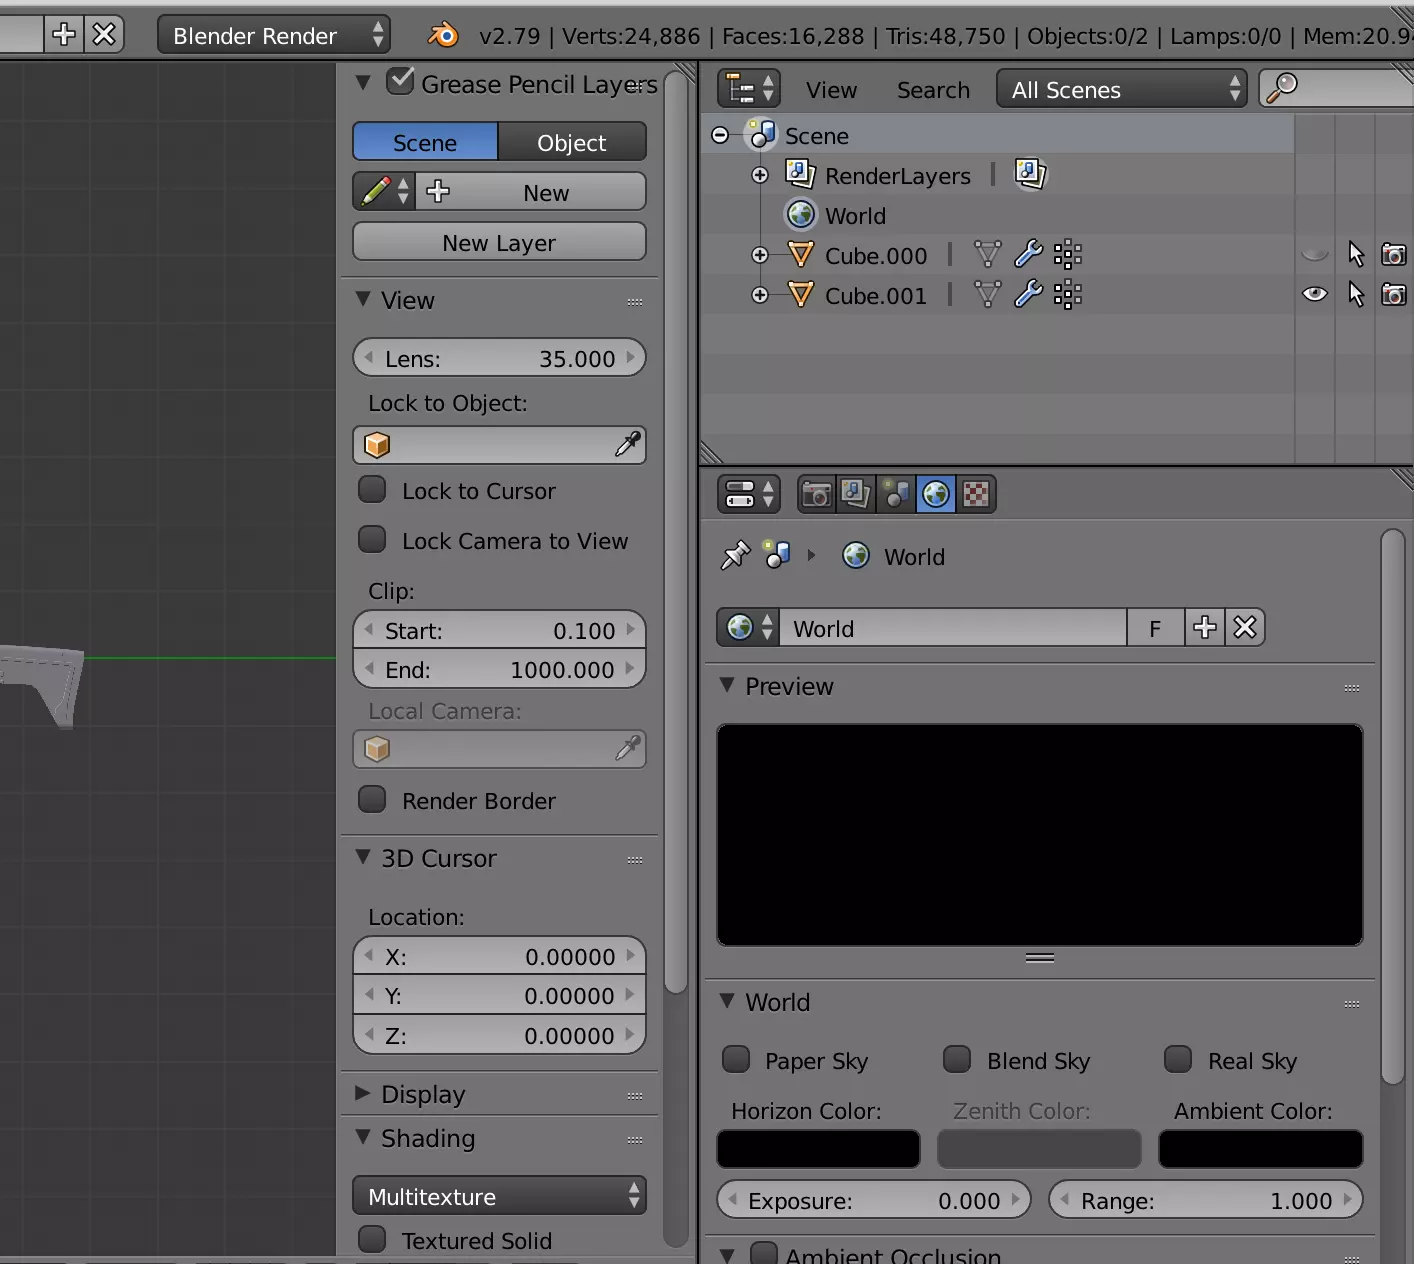Open the outliner View menu
Viewport: 1414px width, 1264px height.
(x=831, y=90)
